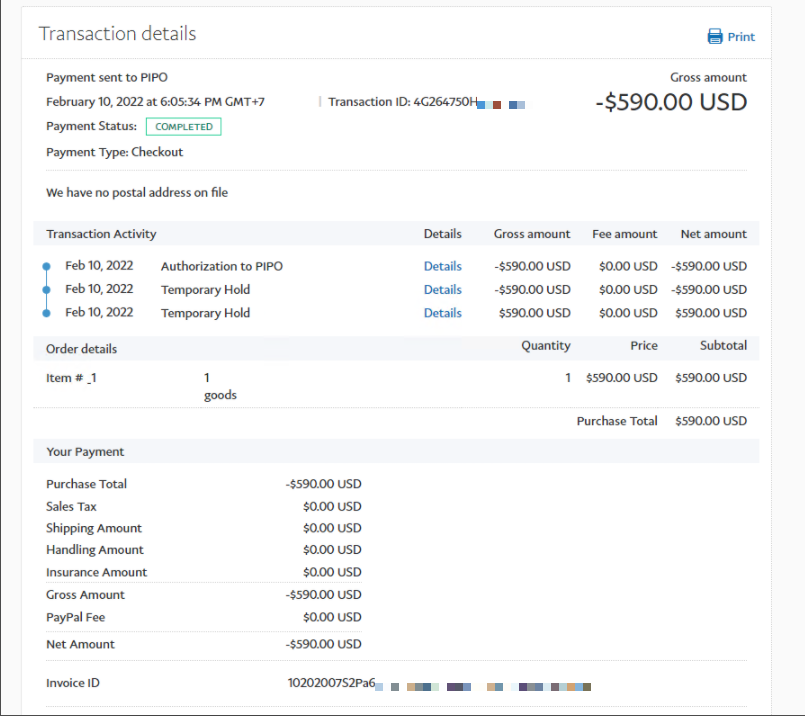Screen dimensions: 805x716
Task: Open Details for the -$590.00 Temporary Hold
Action: point(442,290)
